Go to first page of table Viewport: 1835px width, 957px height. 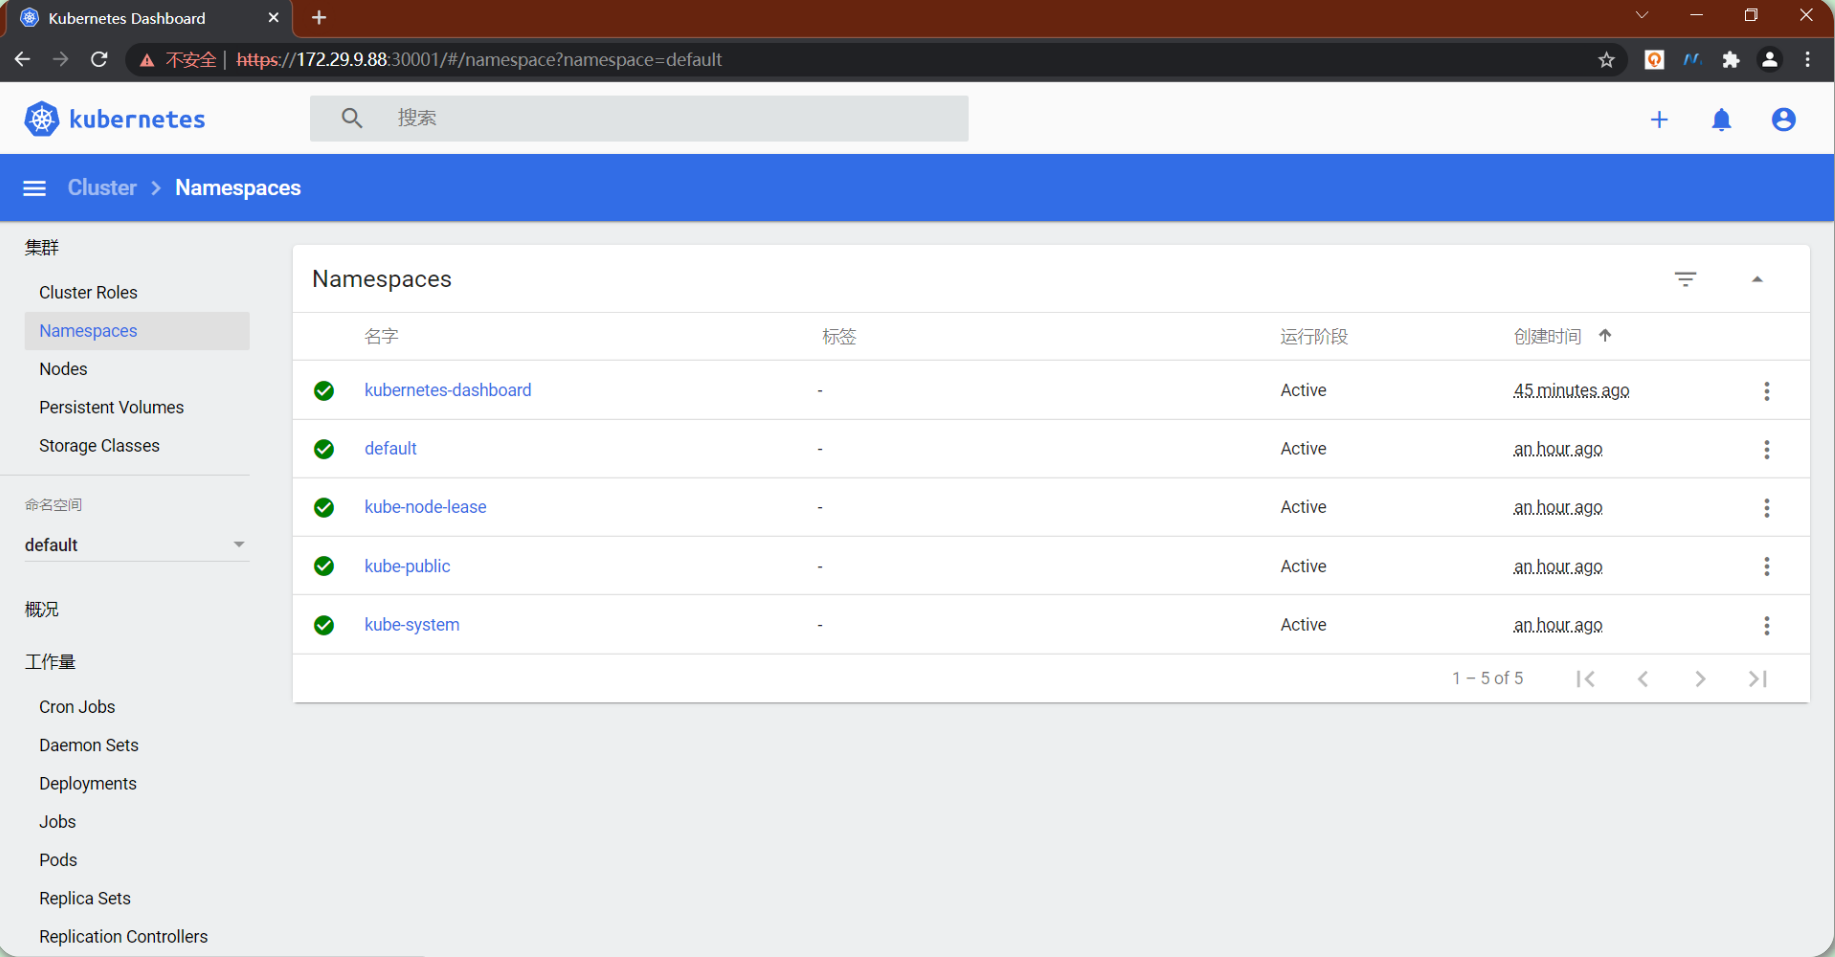coord(1585,679)
